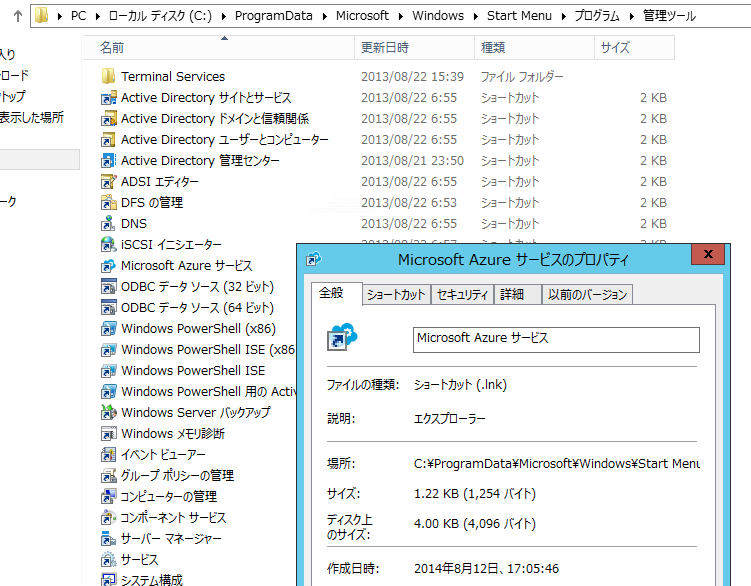Select システム構成 icon
The height and width of the screenshot is (586, 751).
point(108,580)
